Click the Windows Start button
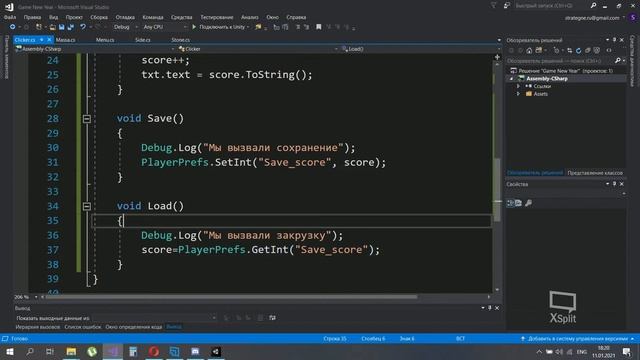This screenshot has width=640, height=360. [10, 352]
